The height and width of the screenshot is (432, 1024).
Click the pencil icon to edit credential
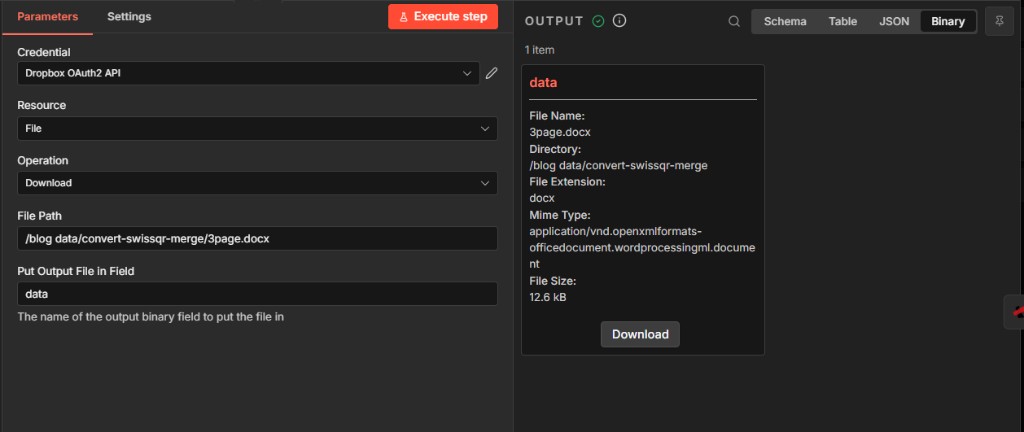[491, 73]
